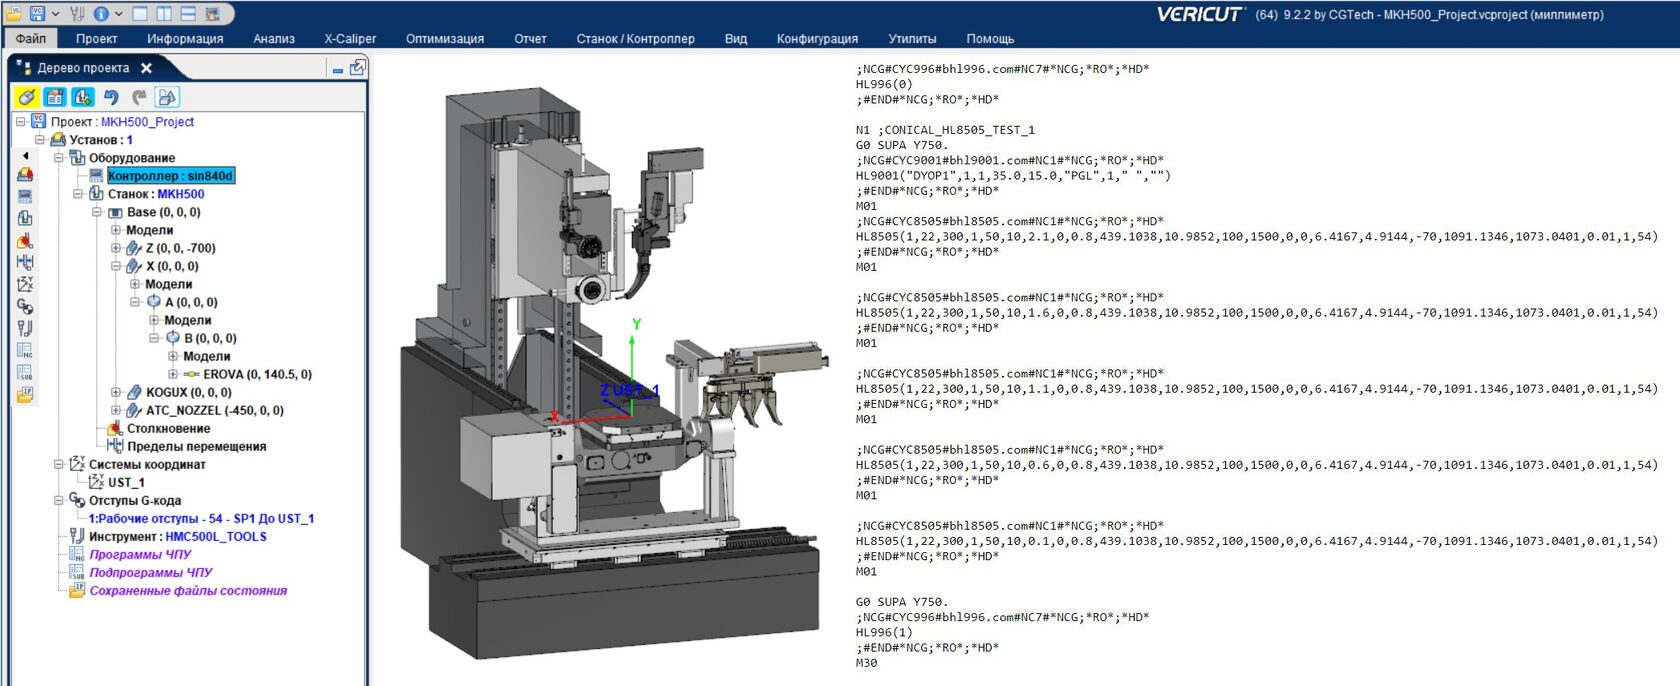Open the Вид ribbon tab
The width and height of the screenshot is (1680, 686).
click(x=736, y=38)
